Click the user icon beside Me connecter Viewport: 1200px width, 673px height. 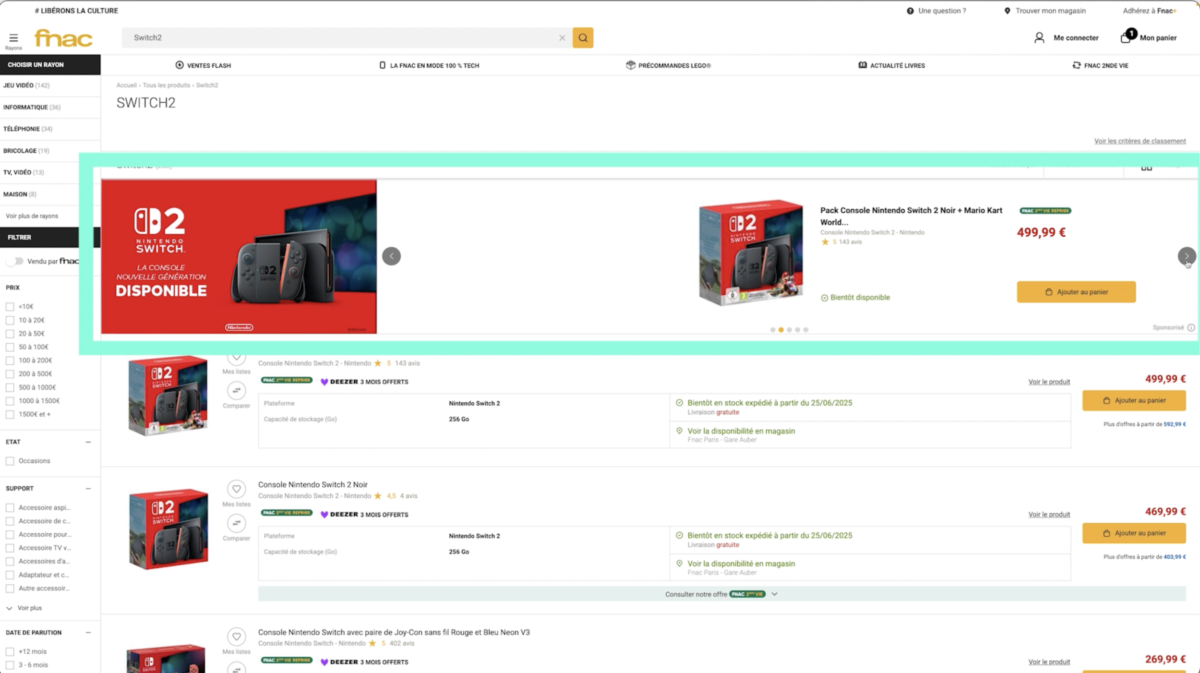pos(1039,38)
